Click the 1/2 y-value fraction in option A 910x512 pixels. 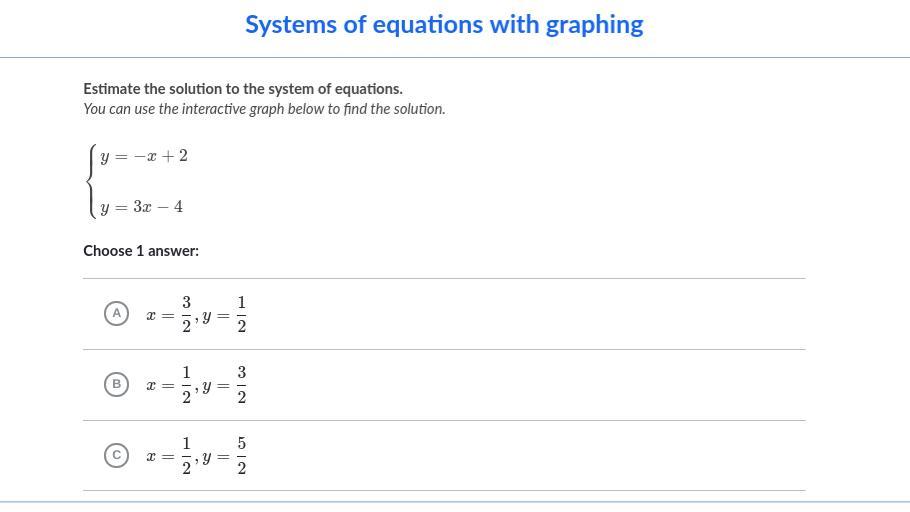(241, 315)
